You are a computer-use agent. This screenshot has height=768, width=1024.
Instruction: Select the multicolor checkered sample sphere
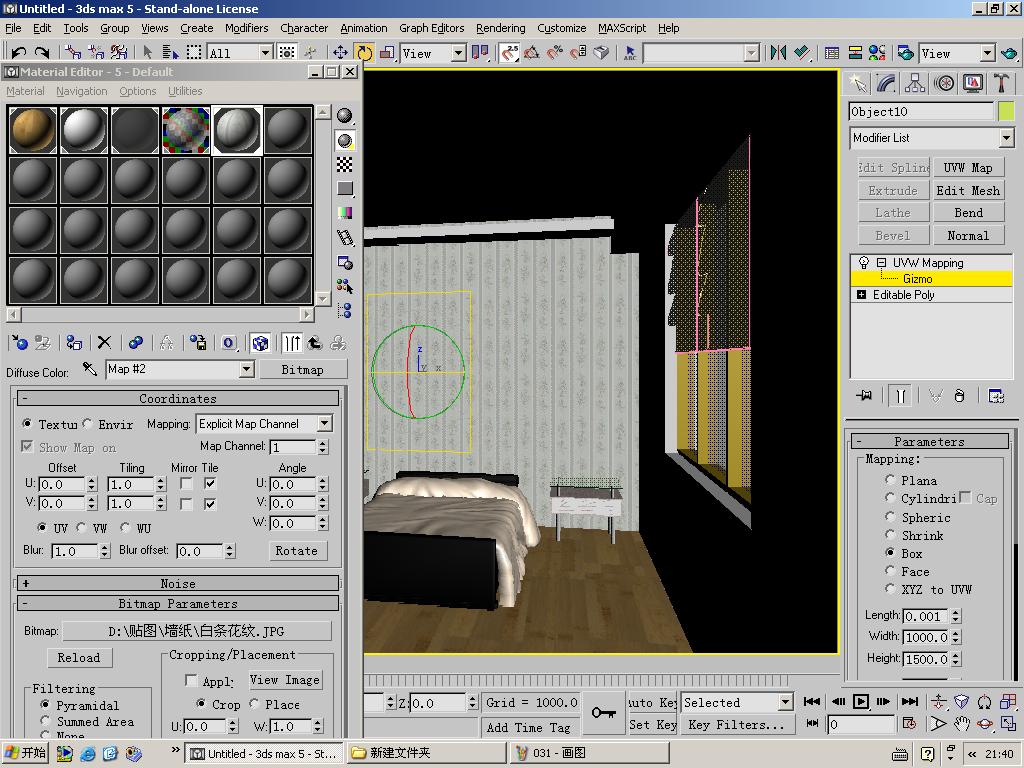(x=186, y=130)
